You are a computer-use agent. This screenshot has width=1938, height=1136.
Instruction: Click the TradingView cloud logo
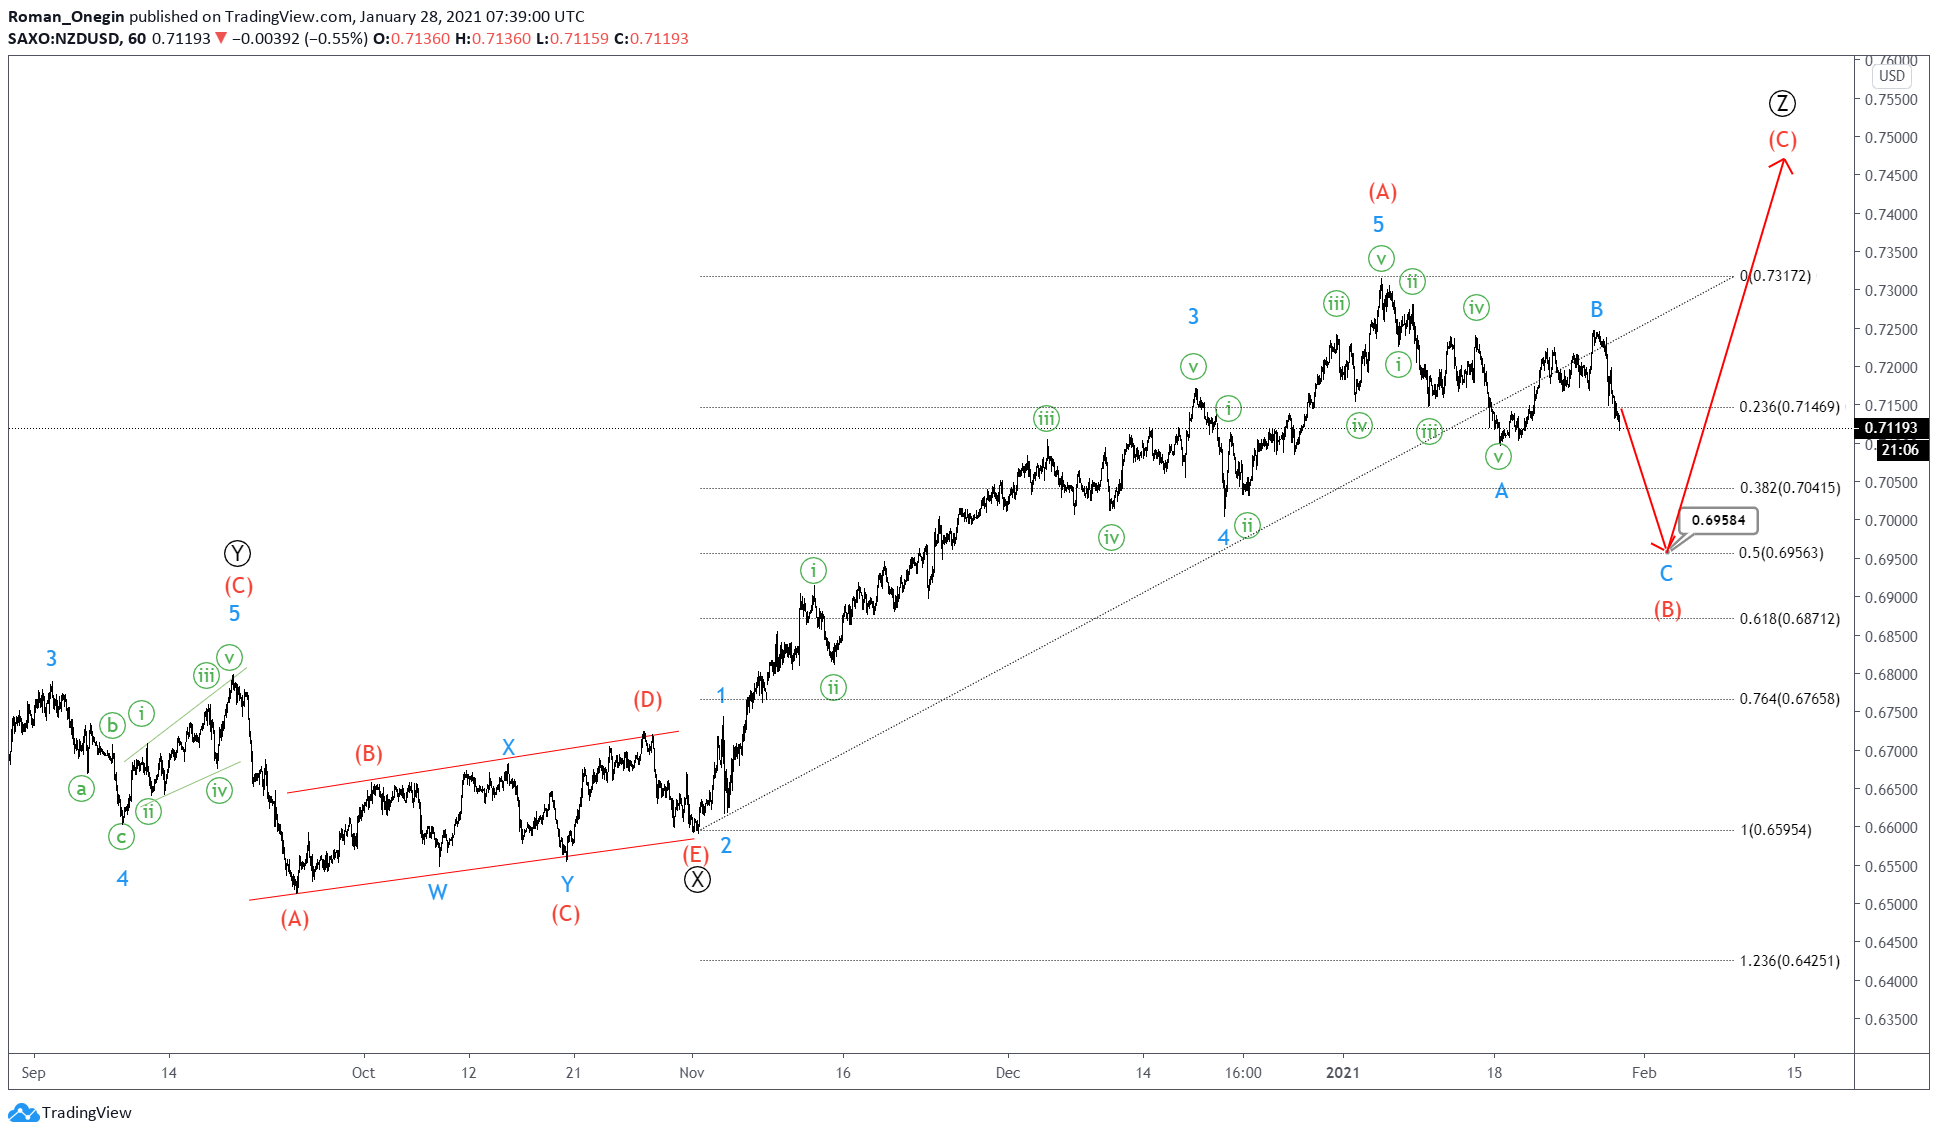[x=22, y=1112]
